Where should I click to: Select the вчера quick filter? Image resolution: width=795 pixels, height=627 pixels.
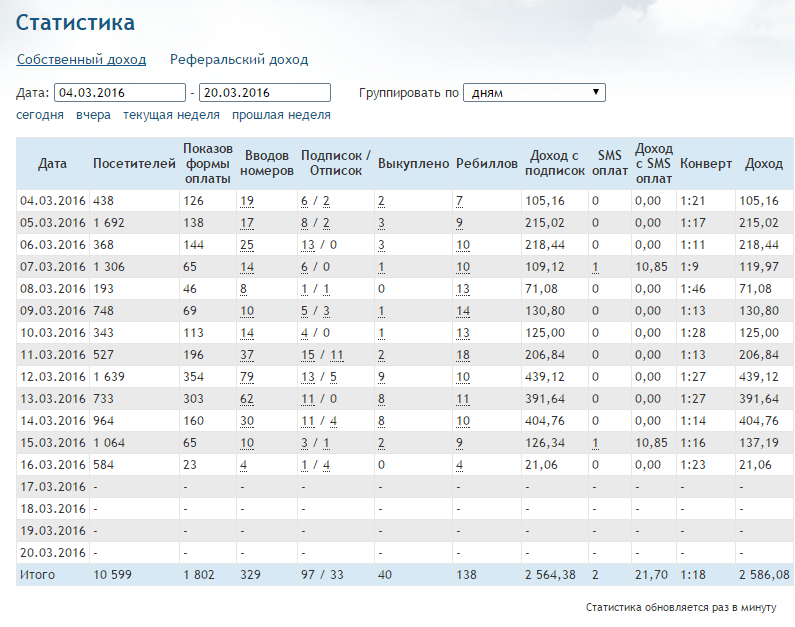pyautogui.click(x=93, y=115)
